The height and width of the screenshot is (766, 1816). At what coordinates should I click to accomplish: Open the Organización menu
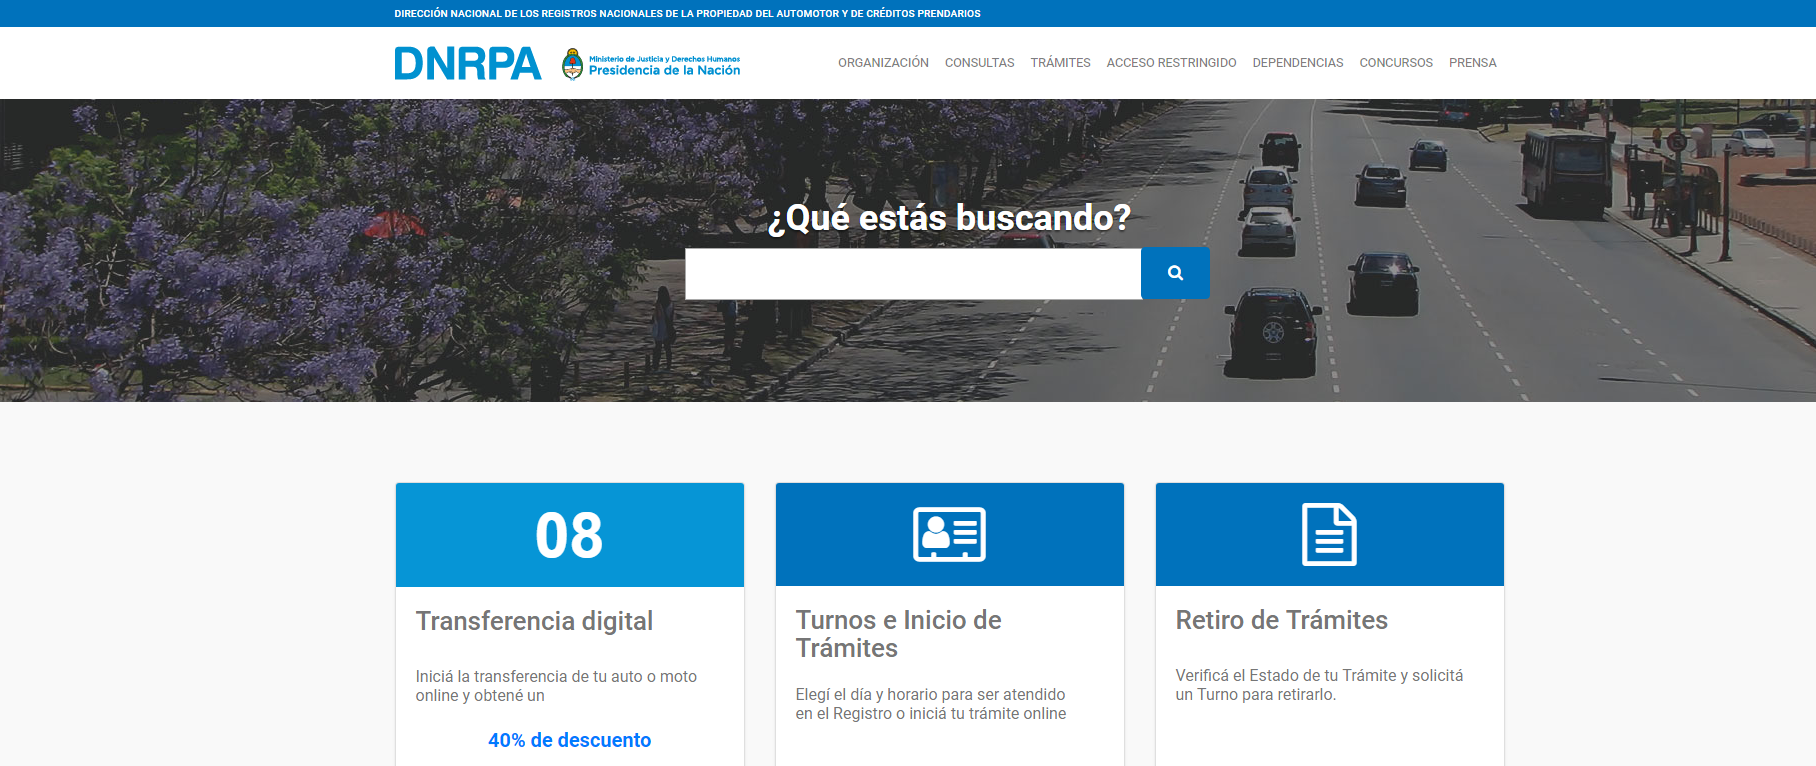click(883, 63)
